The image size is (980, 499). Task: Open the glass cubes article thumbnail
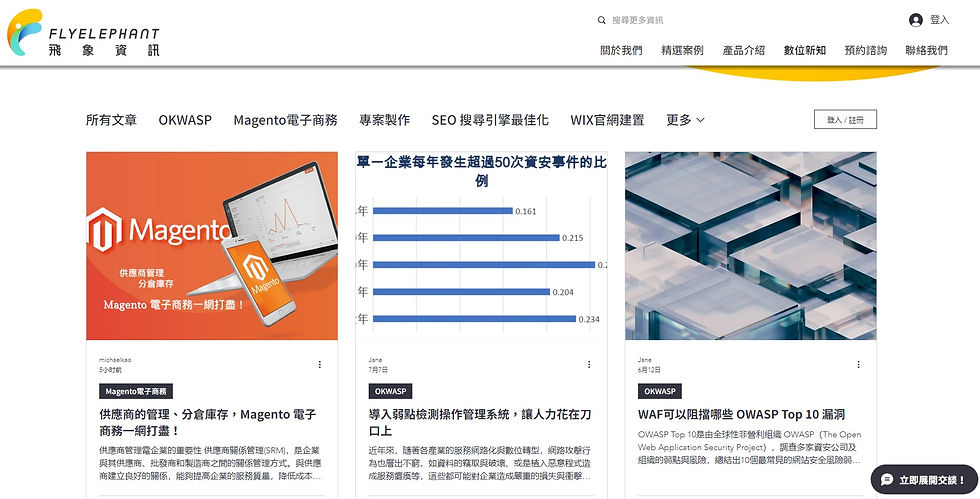click(x=751, y=246)
